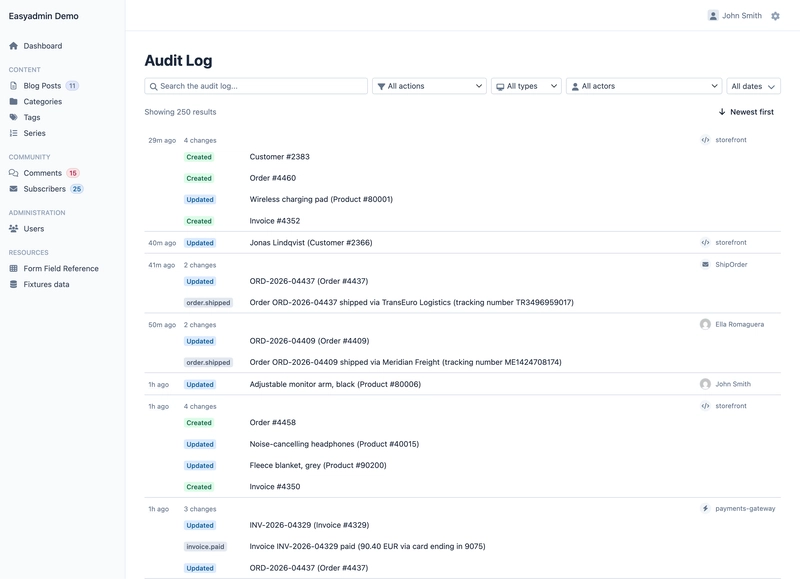Open INV-2026-04329 invoice entry
Screen dimensions: 800x579
[309, 525]
